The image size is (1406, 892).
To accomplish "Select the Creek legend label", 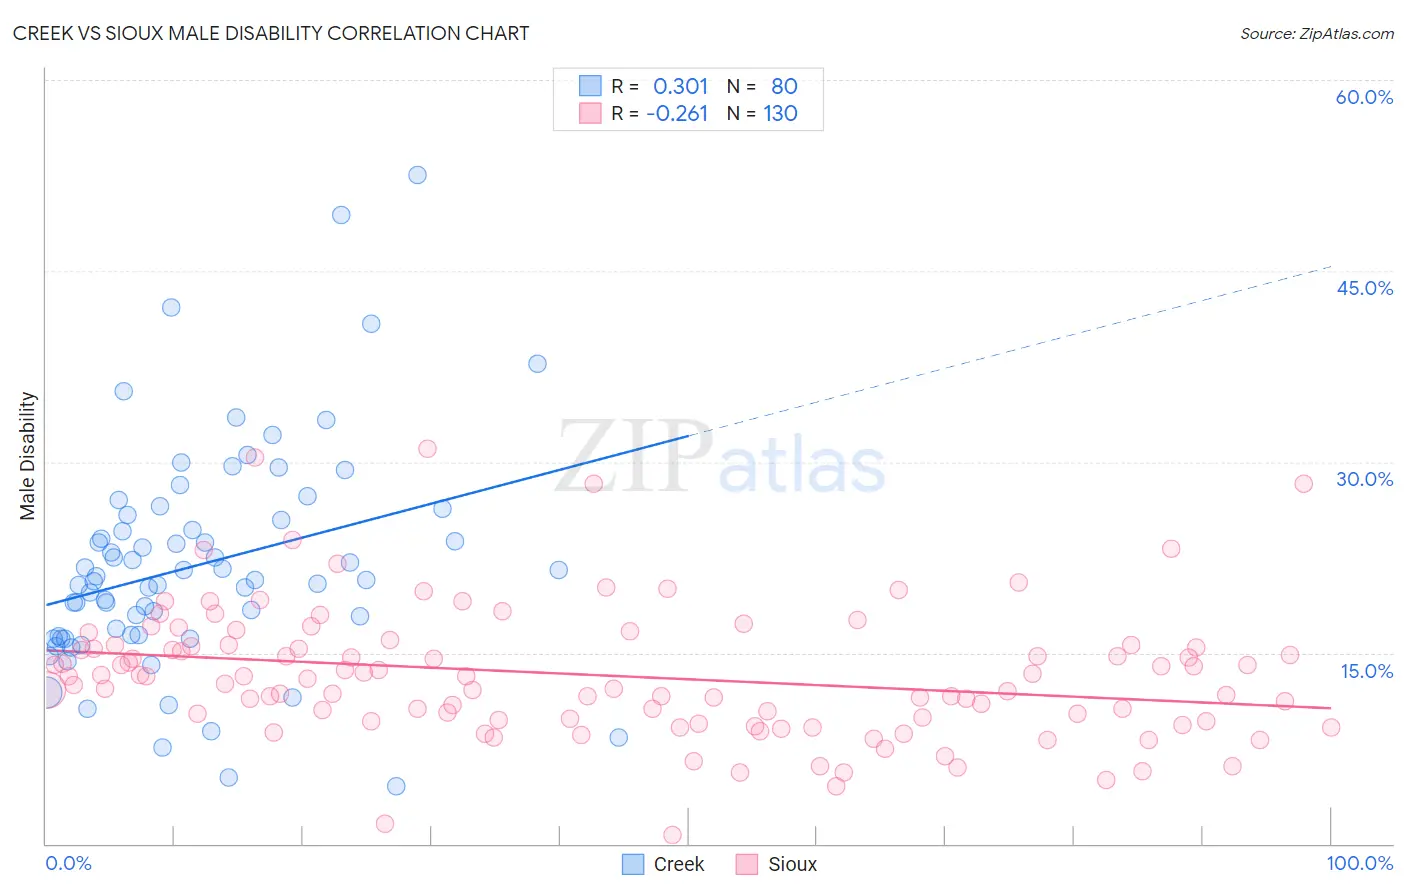I will (679, 864).
